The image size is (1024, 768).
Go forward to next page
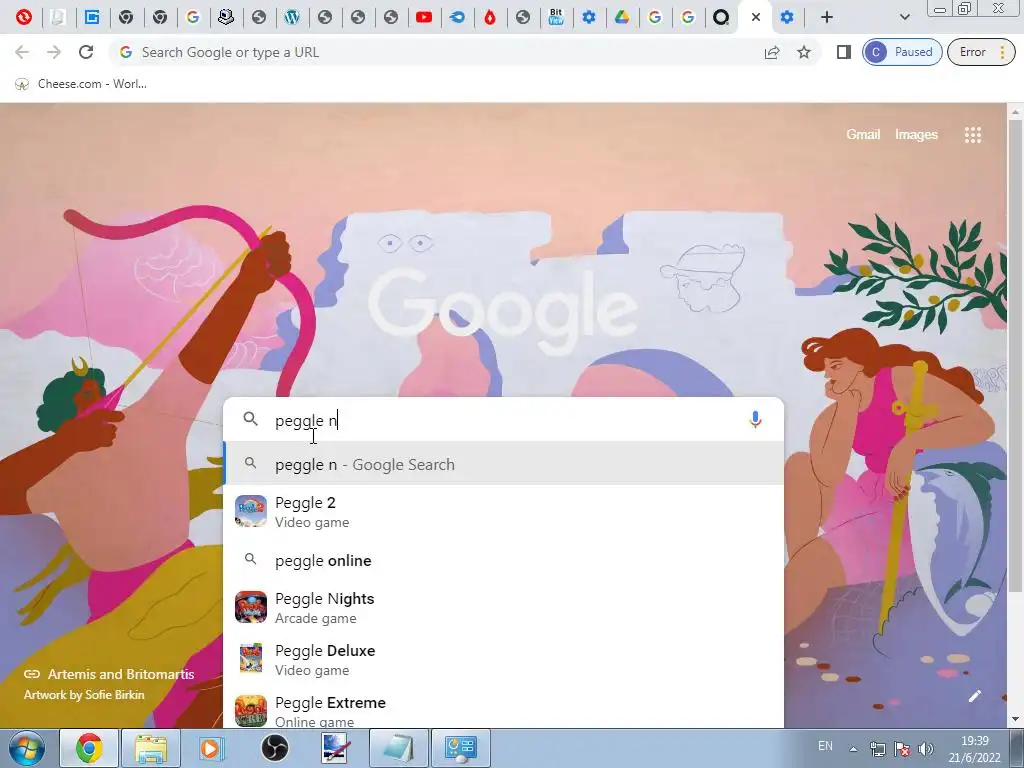coord(54,52)
